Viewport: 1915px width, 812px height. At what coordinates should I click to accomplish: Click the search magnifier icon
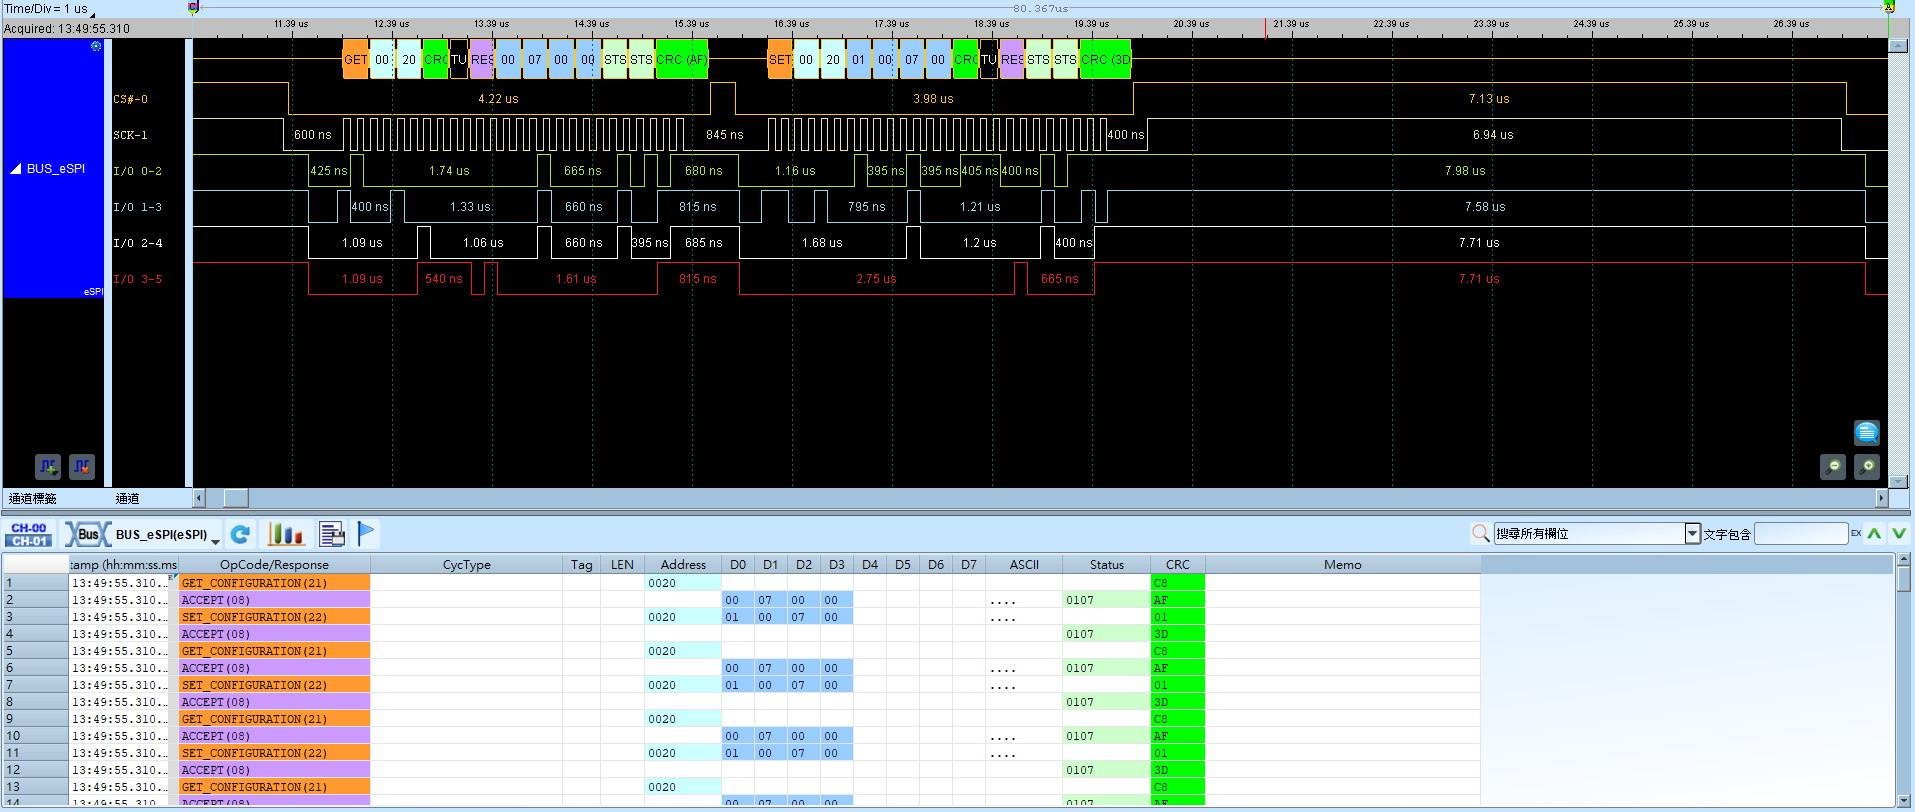click(x=1481, y=534)
